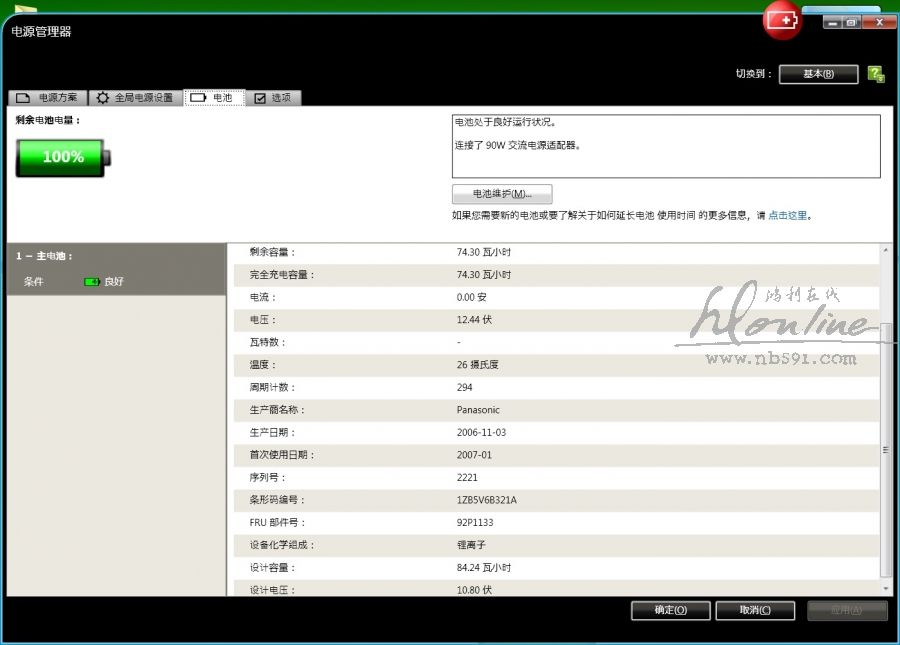Confirm with the 确定(O) button
Image resolution: width=900 pixels, height=645 pixels.
tap(670, 610)
